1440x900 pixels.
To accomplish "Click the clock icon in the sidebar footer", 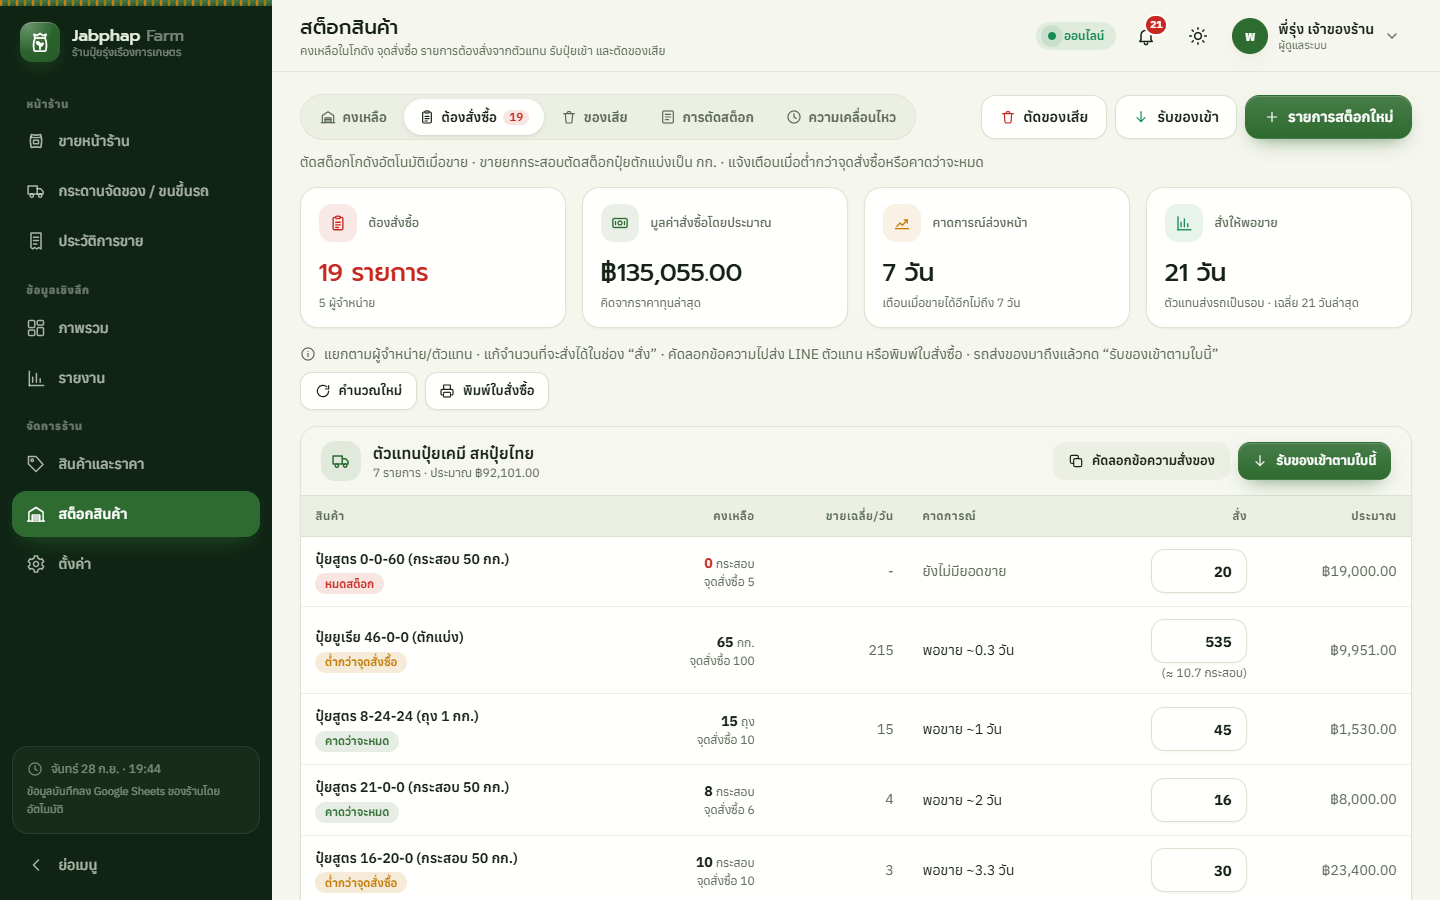I will pyautogui.click(x=35, y=769).
